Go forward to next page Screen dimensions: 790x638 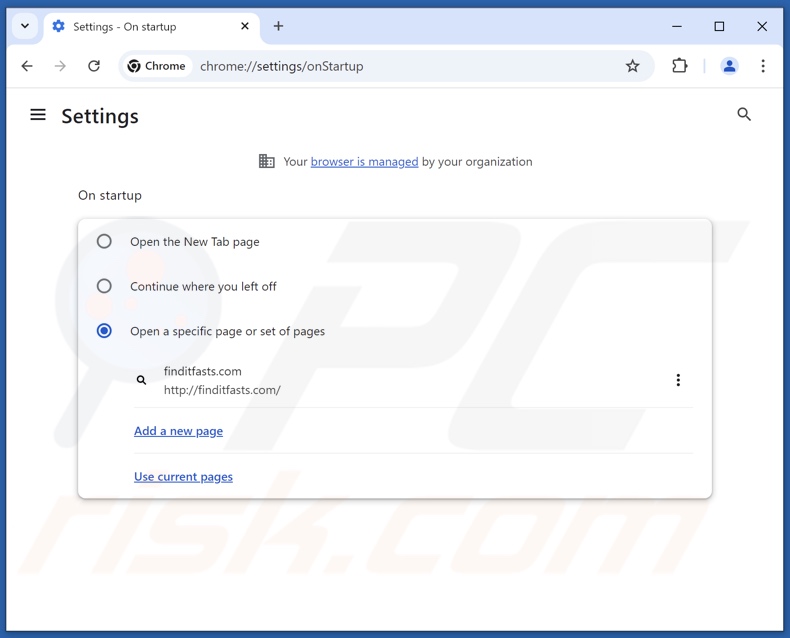60,66
